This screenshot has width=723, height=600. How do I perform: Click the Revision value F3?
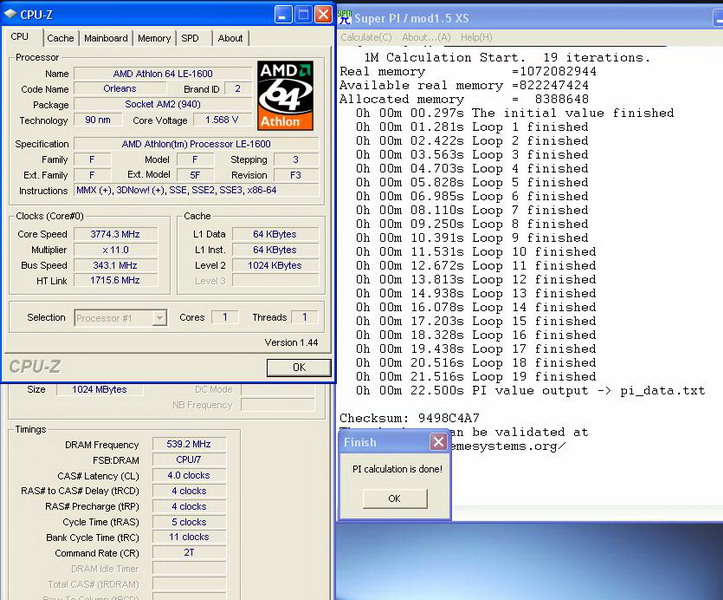pos(296,175)
